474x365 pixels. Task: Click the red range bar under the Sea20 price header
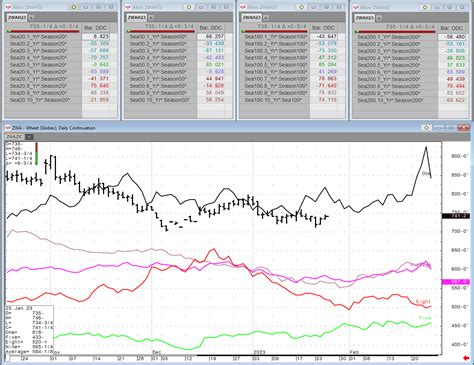(x=43, y=31)
